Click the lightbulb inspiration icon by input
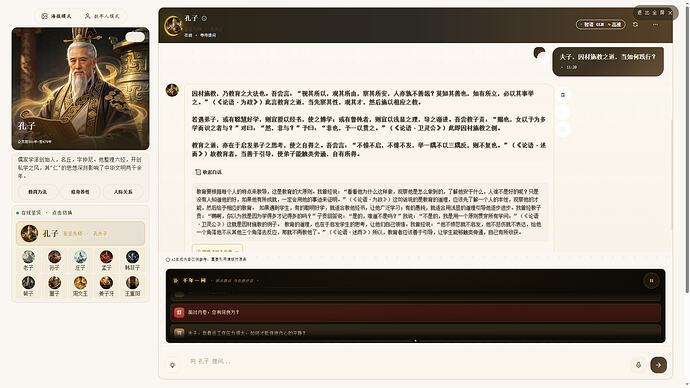 click(x=172, y=365)
